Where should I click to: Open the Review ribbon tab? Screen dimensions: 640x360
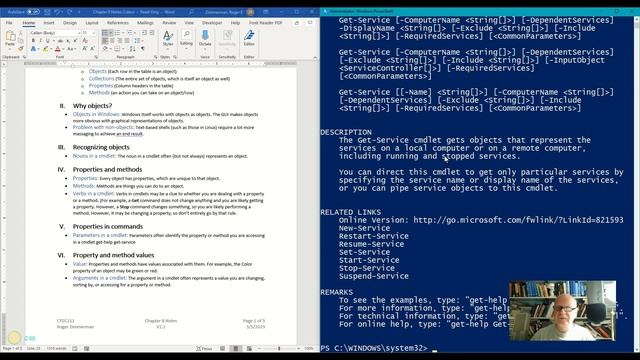coord(169,23)
